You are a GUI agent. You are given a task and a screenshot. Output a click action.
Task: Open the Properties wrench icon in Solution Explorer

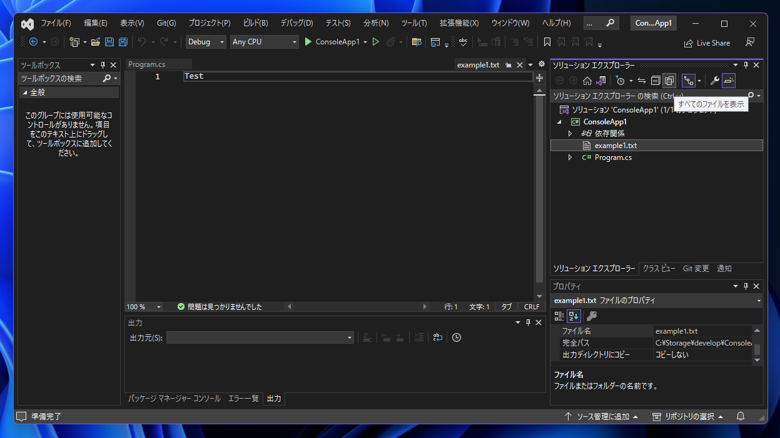coord(714,81)
